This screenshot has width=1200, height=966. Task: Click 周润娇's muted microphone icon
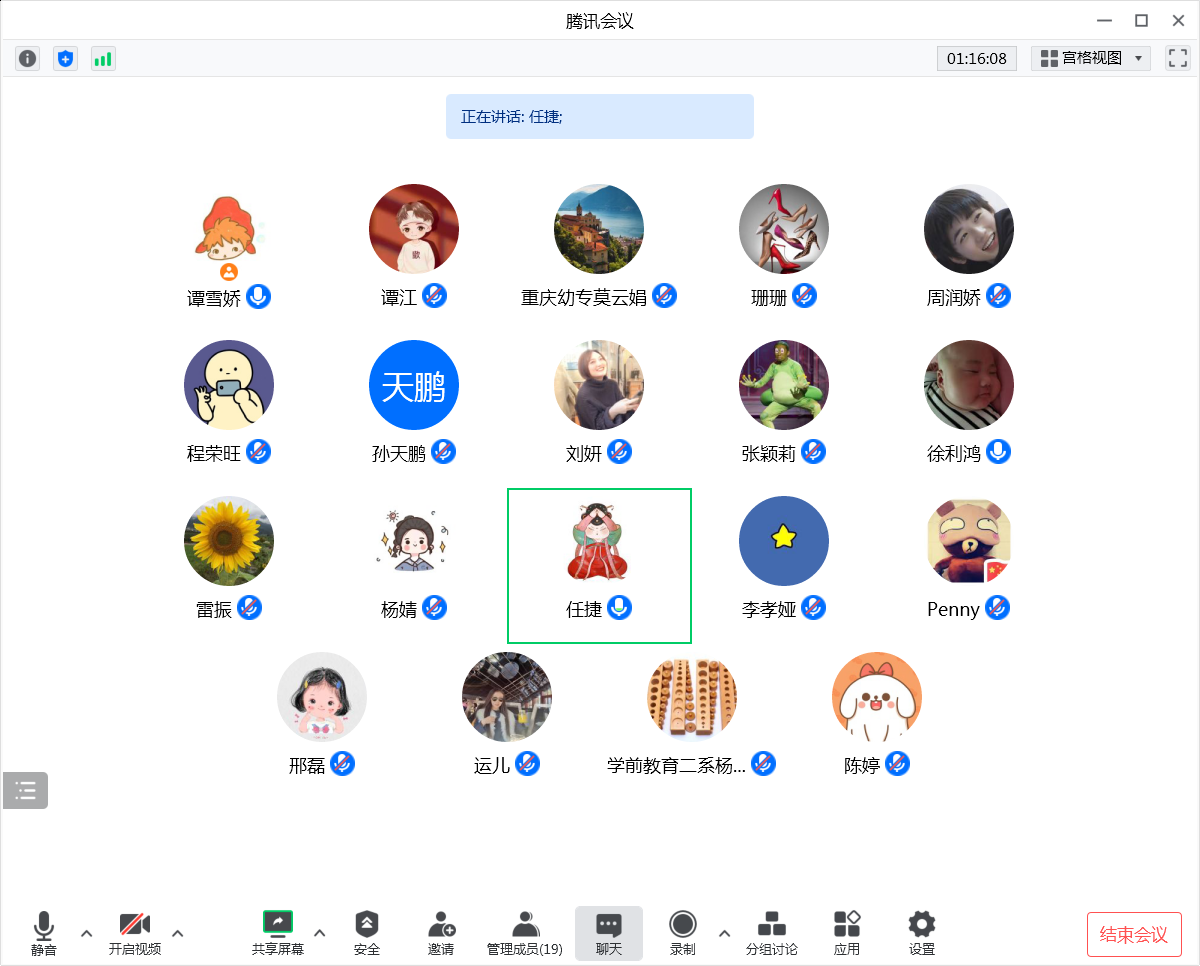[x=998, y=296]
